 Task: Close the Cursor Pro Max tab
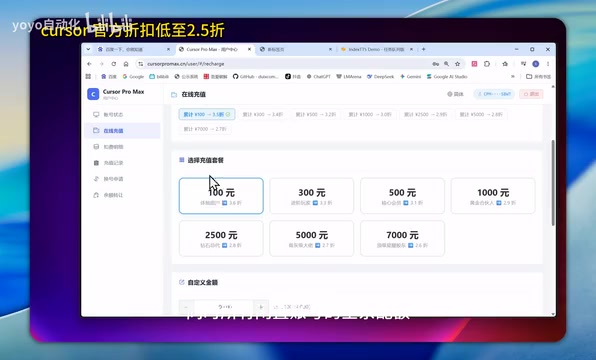(249, 49)
